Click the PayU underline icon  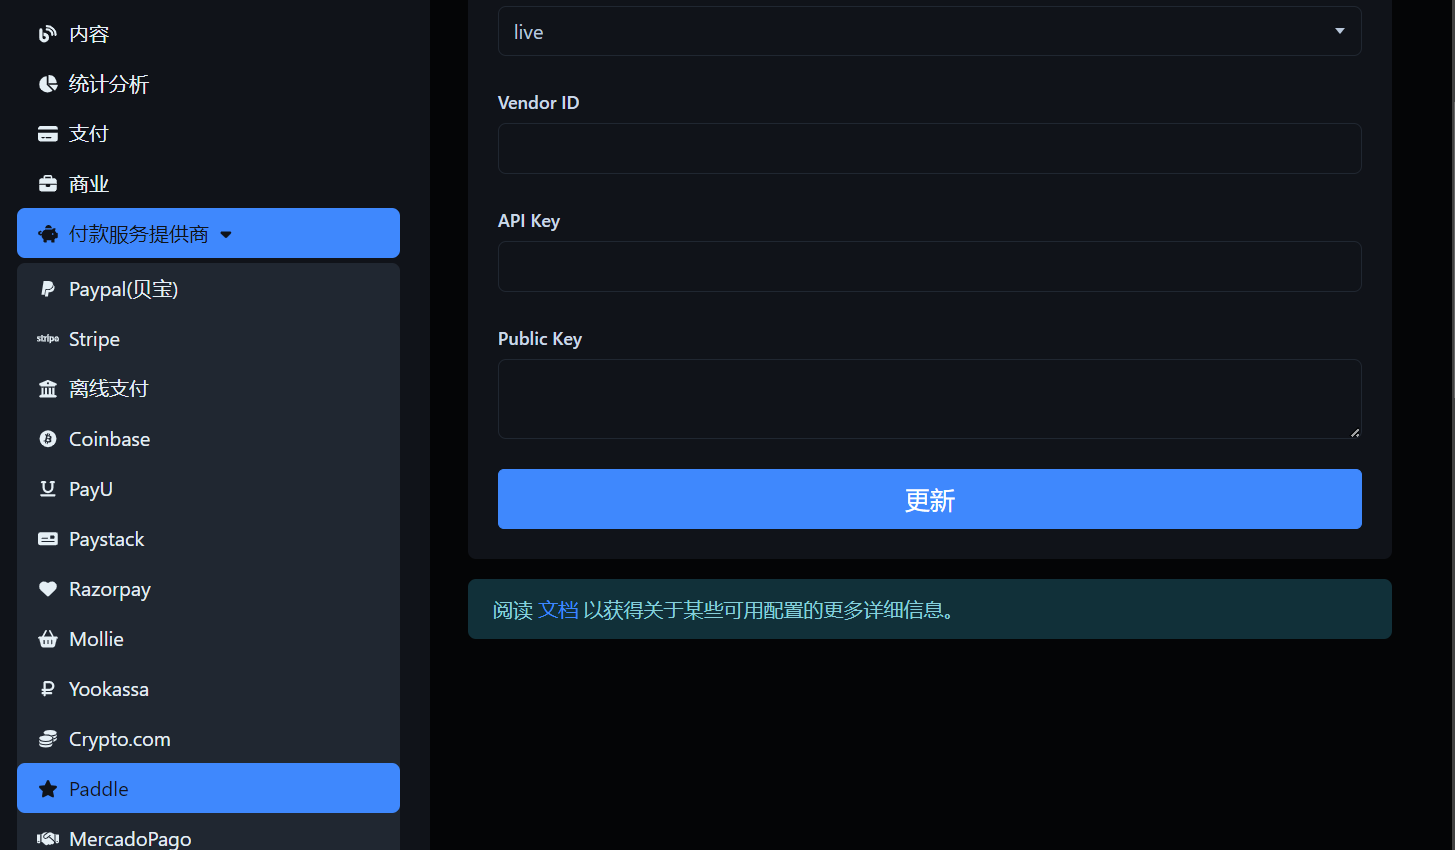(47, 489)
